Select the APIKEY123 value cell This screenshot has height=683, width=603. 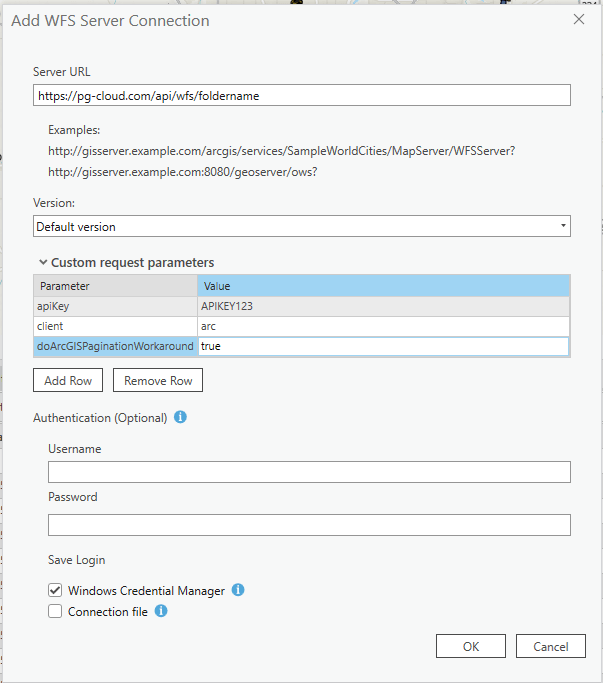(x=383, y=306)
